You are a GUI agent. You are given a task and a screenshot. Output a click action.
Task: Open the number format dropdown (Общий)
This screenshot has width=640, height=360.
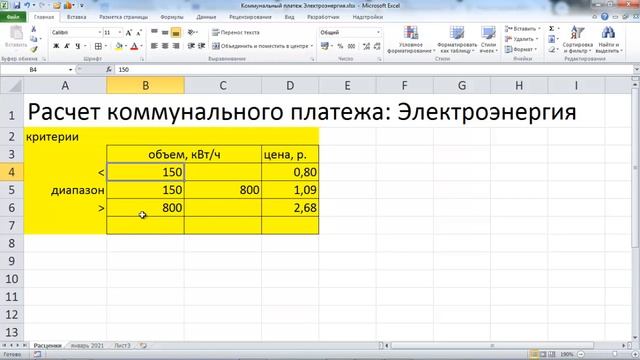[378, 32]
